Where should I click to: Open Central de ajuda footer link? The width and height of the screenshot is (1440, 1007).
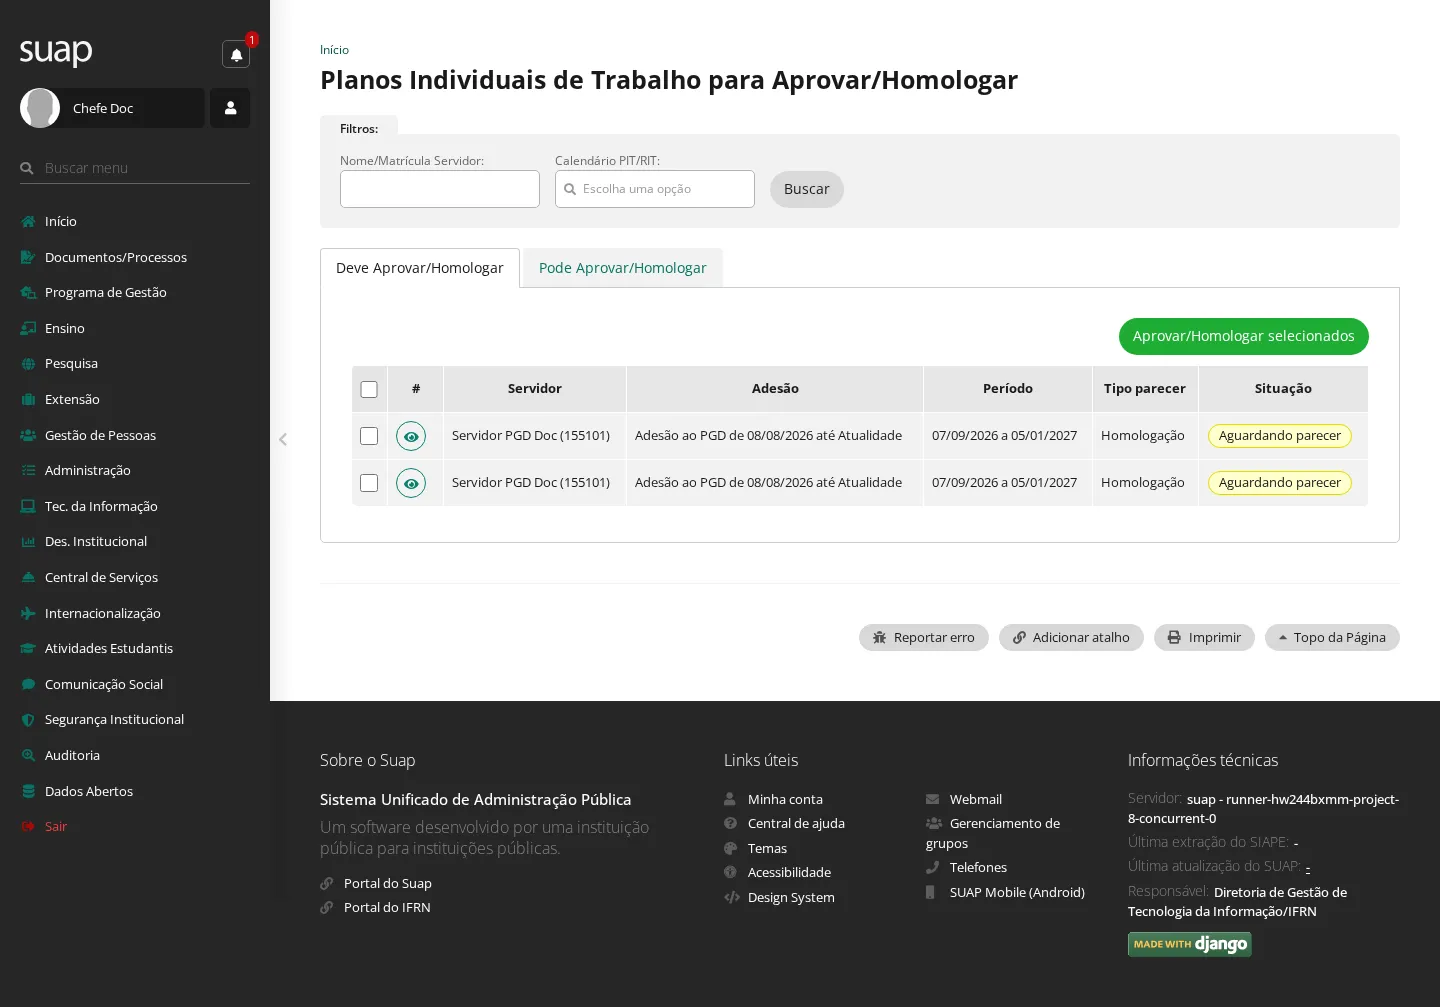796,823
